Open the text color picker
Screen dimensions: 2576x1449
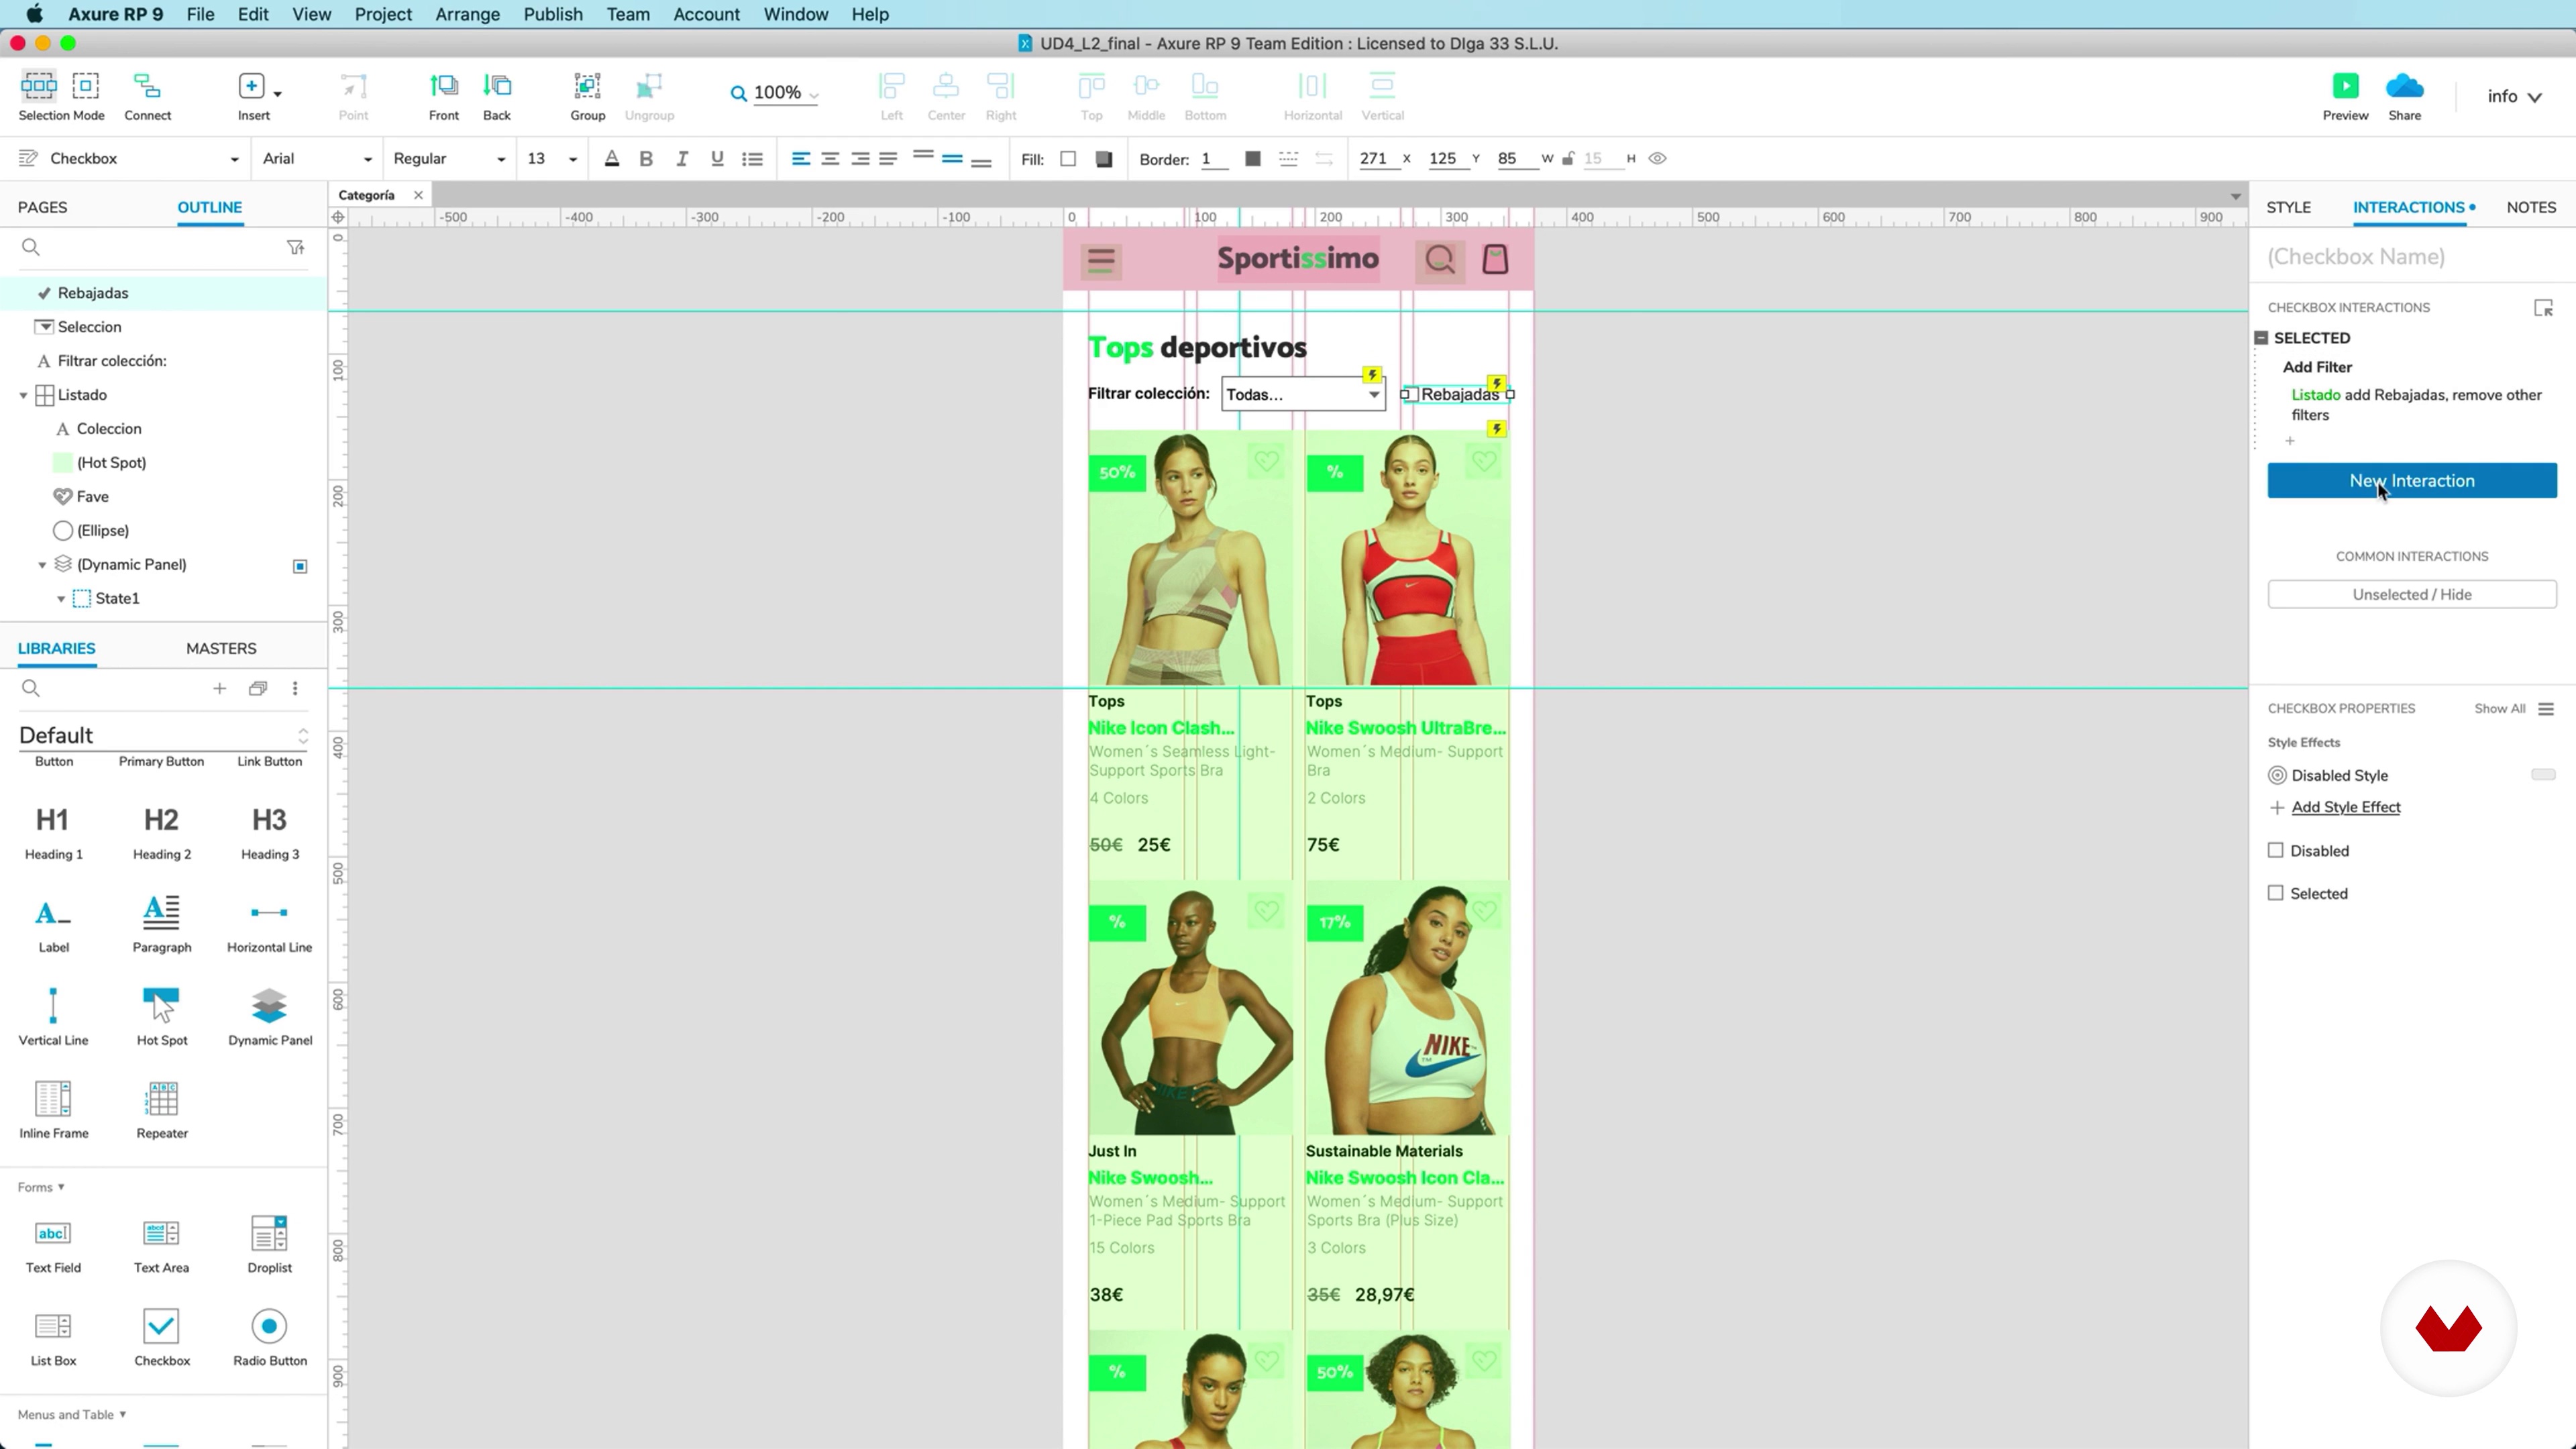(612, 159)
